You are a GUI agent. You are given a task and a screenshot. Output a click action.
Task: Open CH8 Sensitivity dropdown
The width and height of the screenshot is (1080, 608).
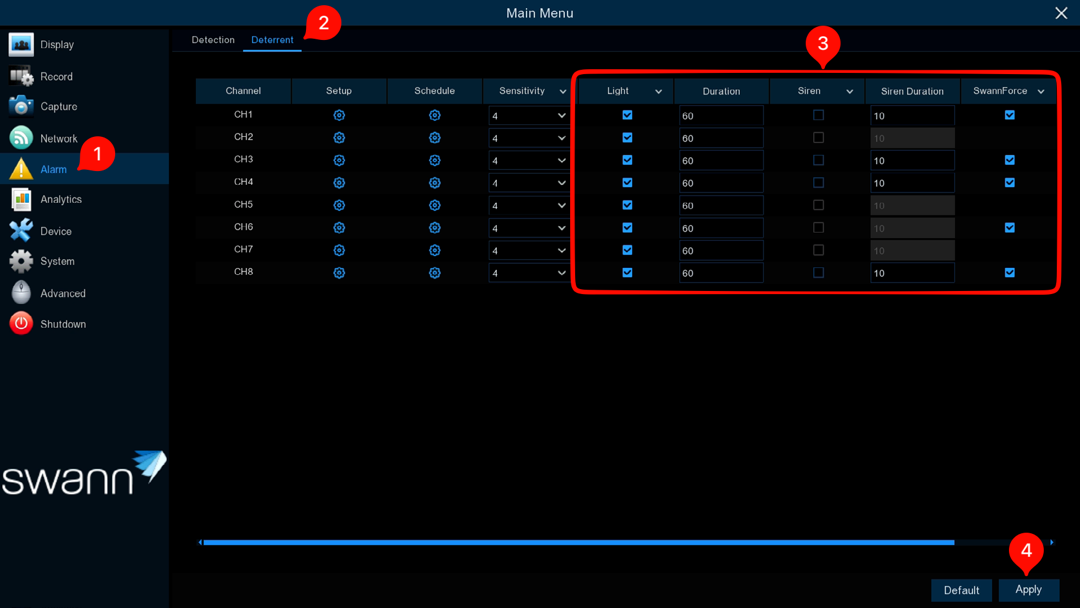(x=529, y=273)
